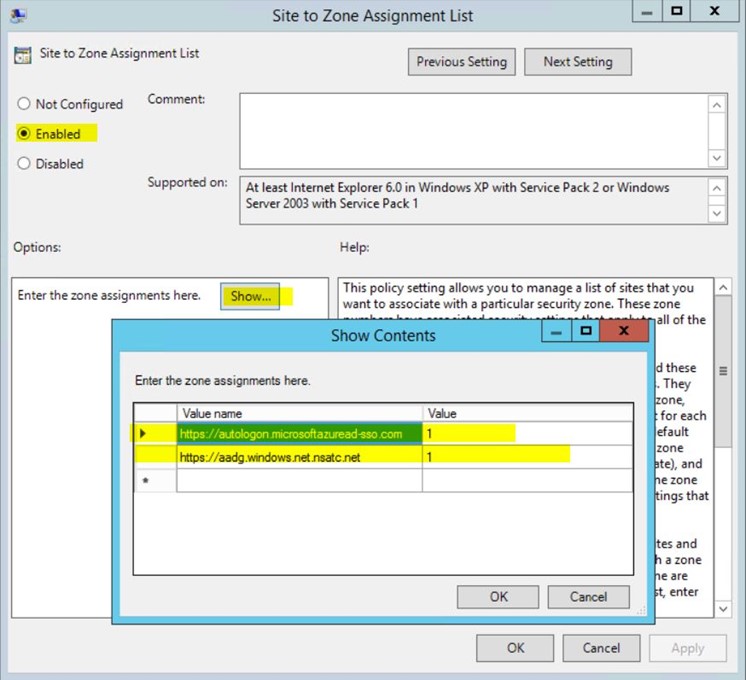Viewport: 746px width, 680px height.
Task: Click the Value cell for aadg.windows.net row
Action: tap(528, 457)
